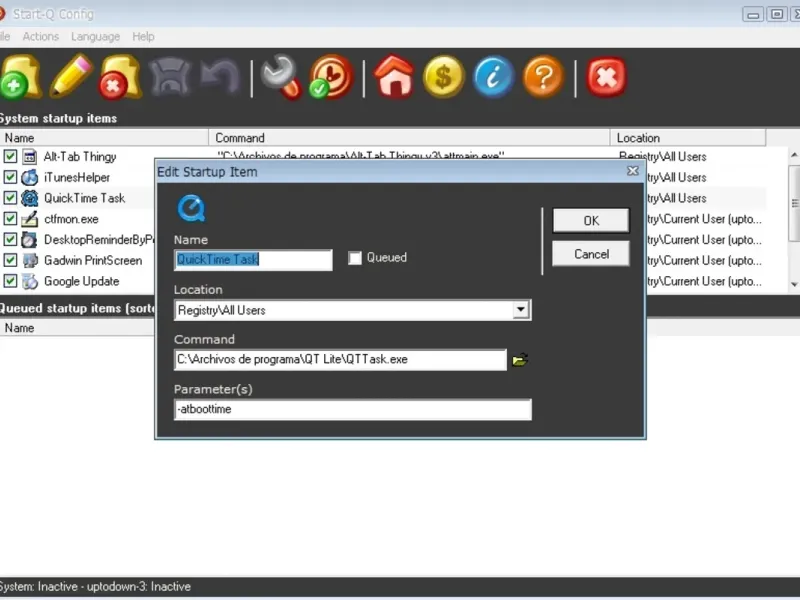Click the Name input field

253,260
